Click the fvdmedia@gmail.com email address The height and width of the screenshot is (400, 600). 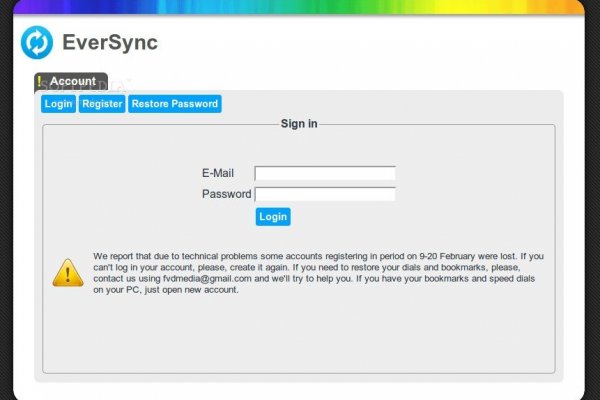[196, 279]
